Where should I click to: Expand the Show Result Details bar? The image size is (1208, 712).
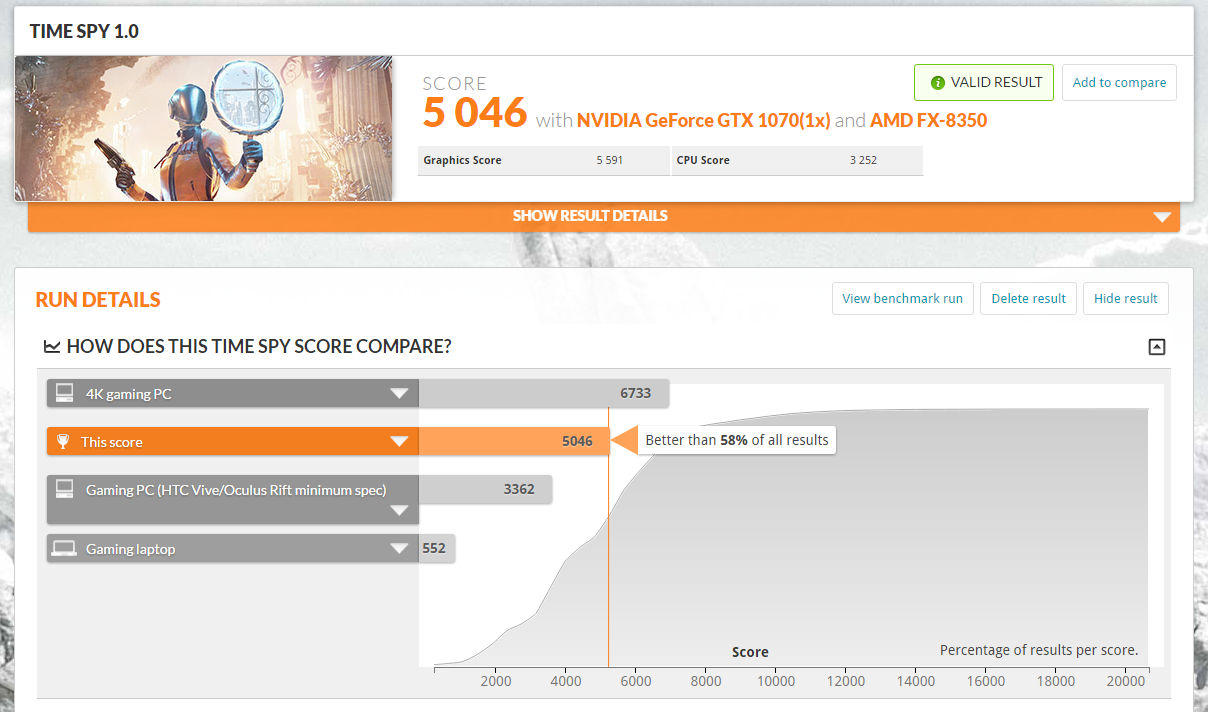pos(604,216)
